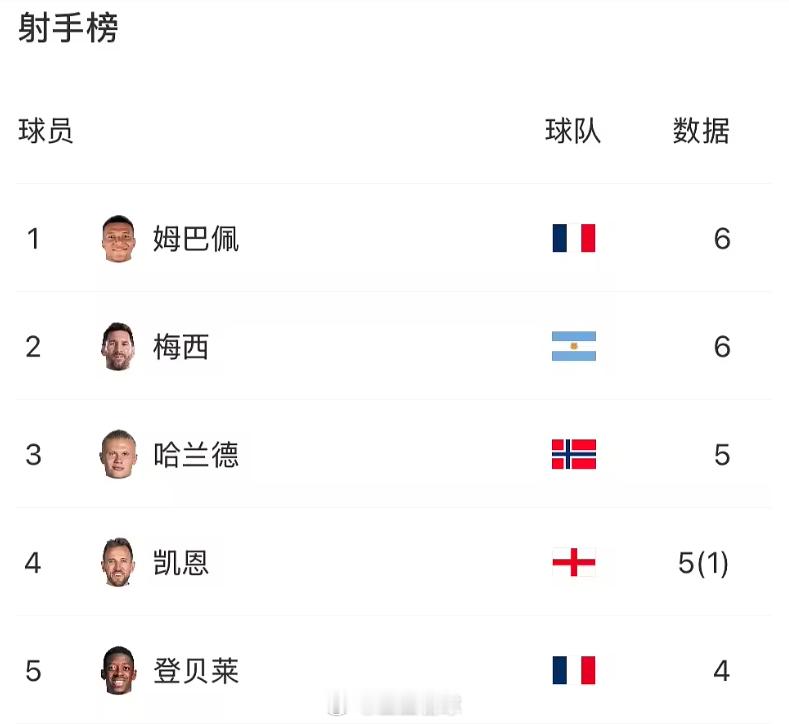The width and height of the screenshot is (789, 724).
Task: Click the Argentina flag icon
Action: coord(574,346)
